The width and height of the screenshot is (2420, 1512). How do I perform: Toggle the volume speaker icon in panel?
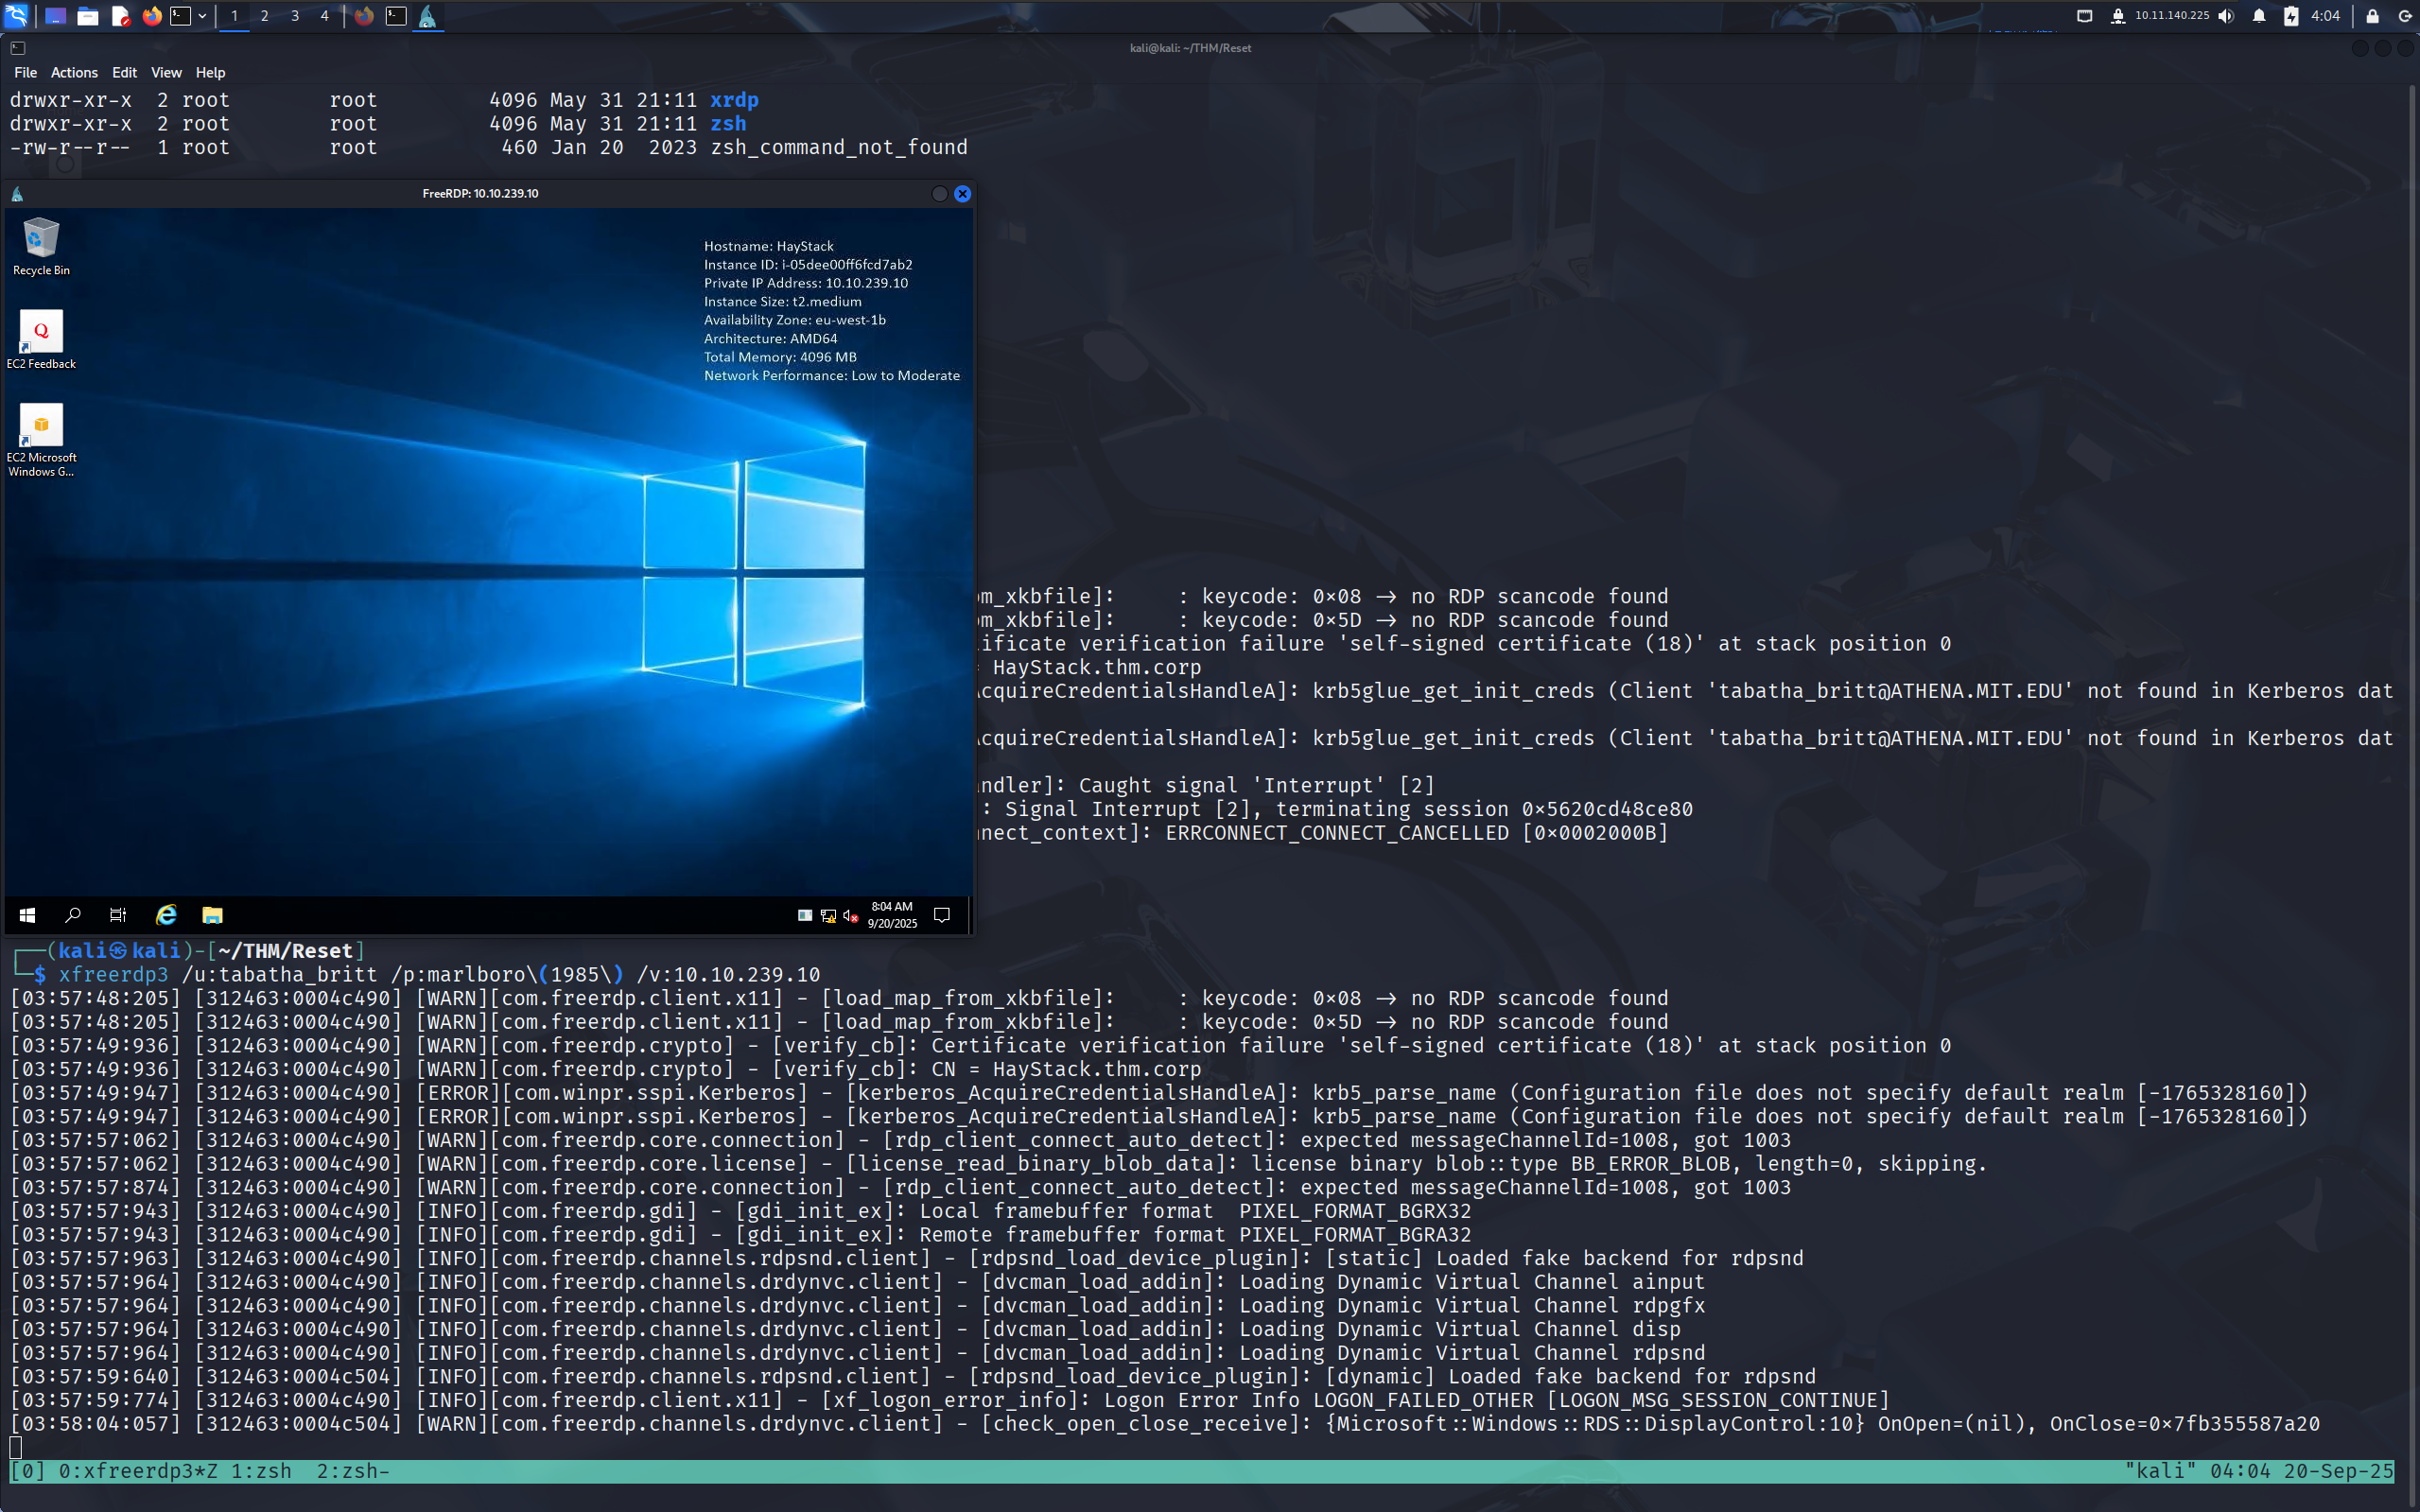2225,15
